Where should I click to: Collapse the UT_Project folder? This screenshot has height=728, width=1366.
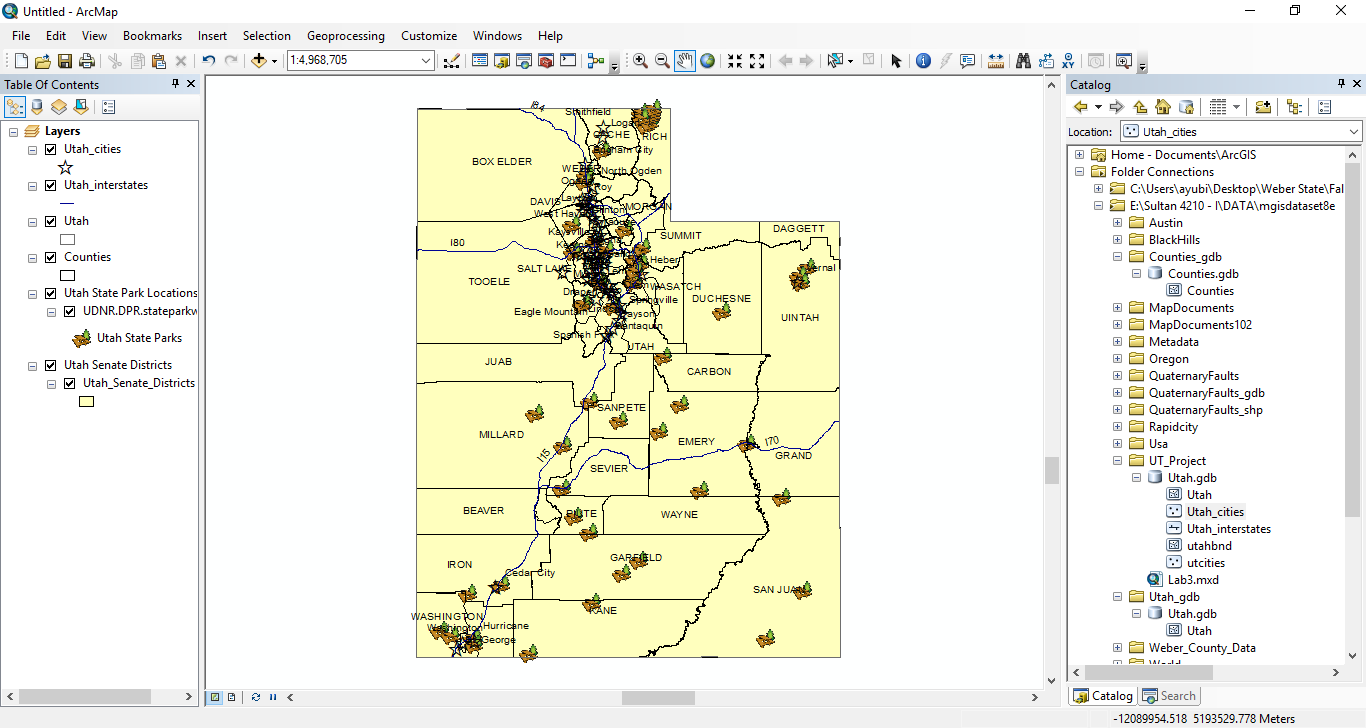pyautogui.click(x=1117, y=461)
